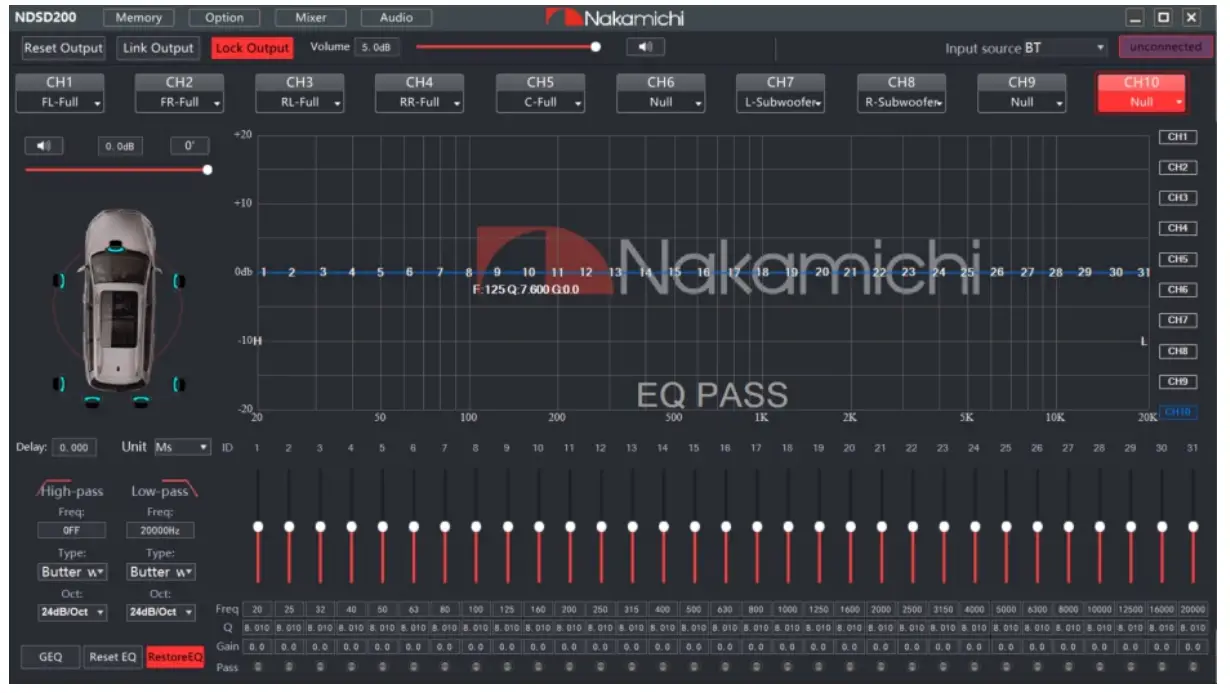The width and height of the screenshot is (1230, 693).
Task: Select the CH4 channel tab
Action: [x=420, y=82]
